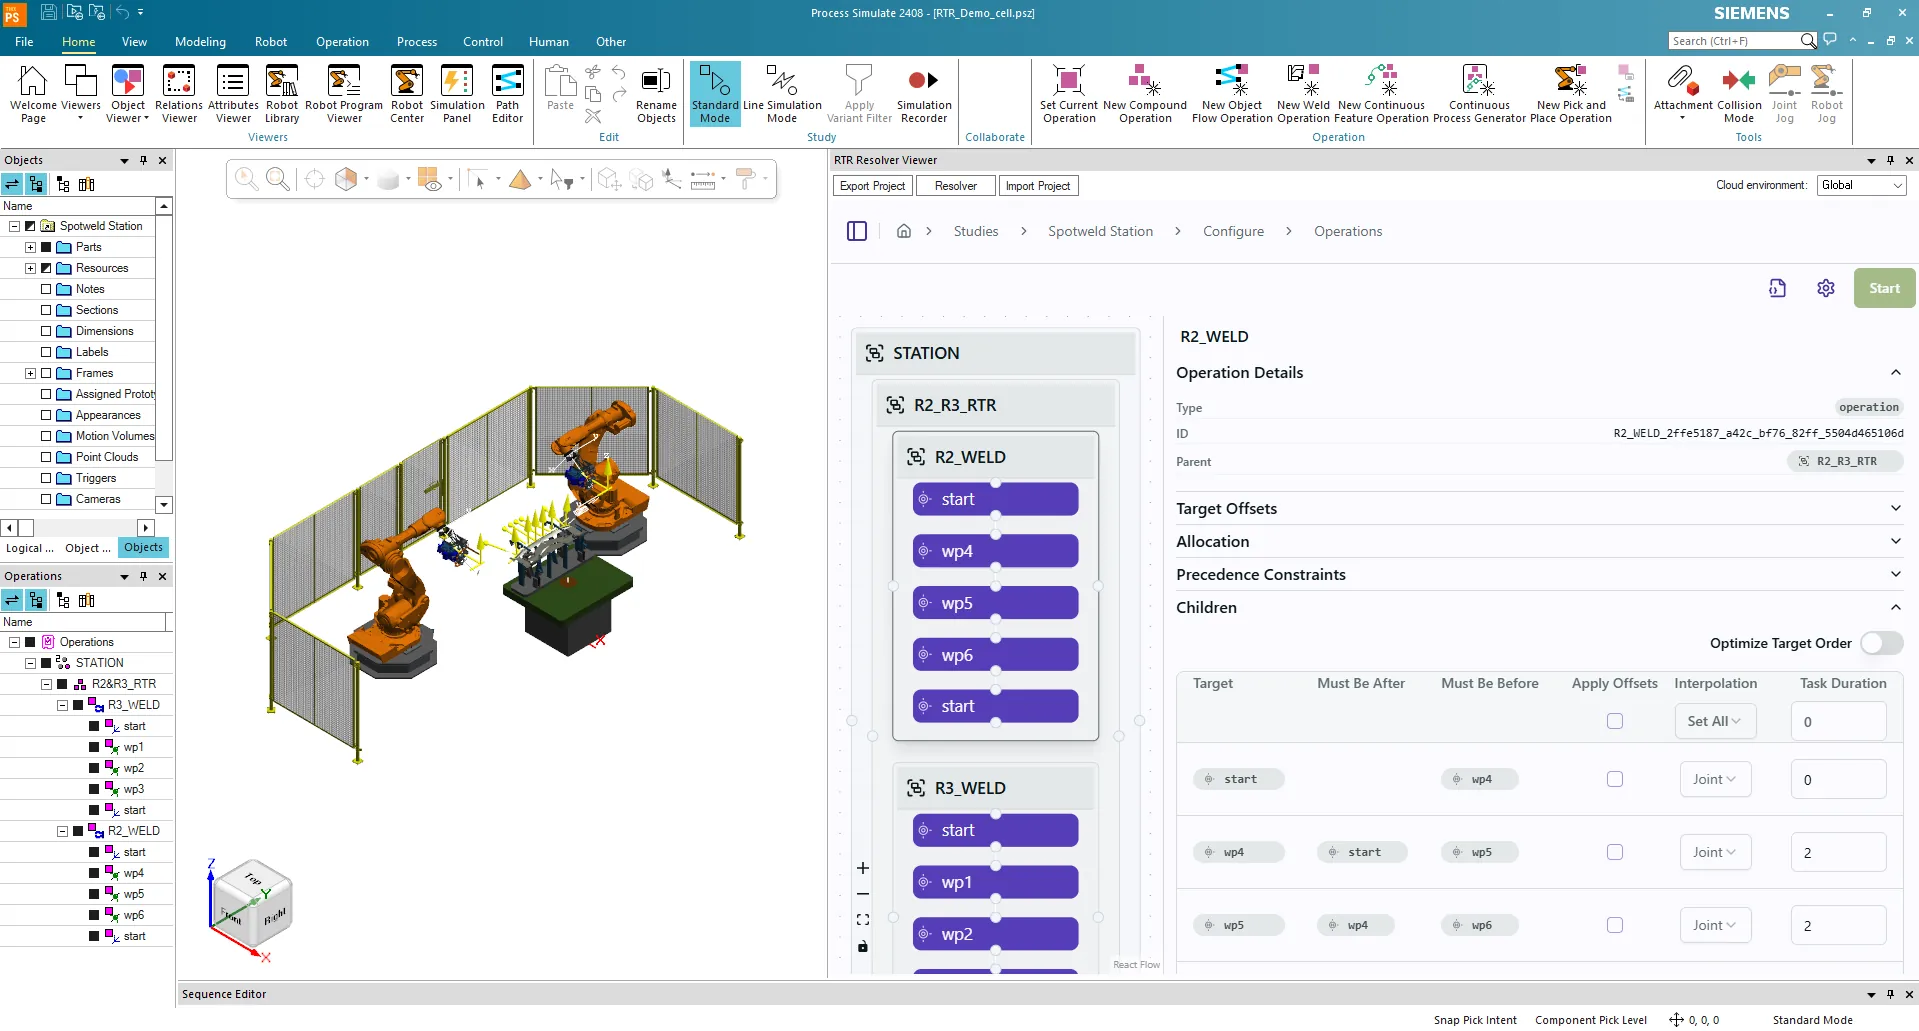Open the Relations Viewer
1919x1031 pixels.
(179, 94)
